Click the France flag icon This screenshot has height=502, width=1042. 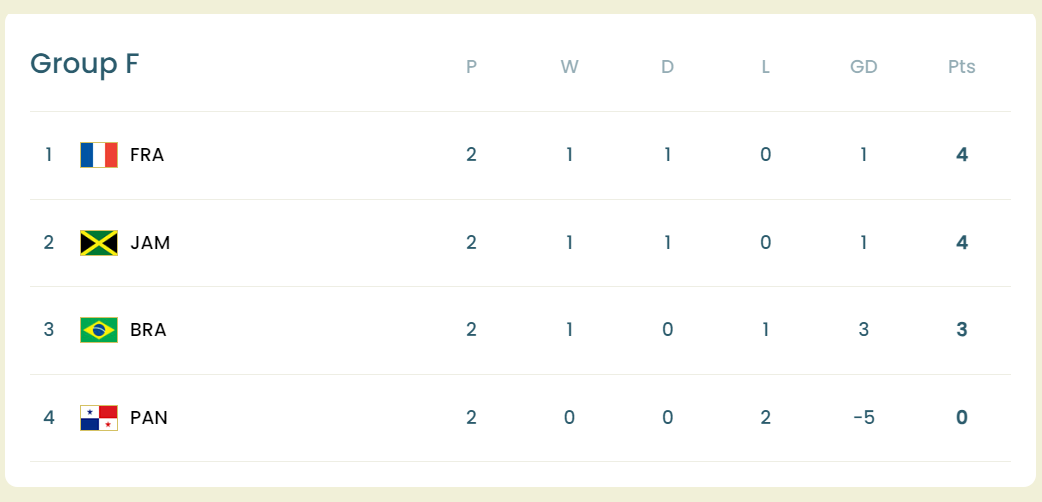click(99, 155)
